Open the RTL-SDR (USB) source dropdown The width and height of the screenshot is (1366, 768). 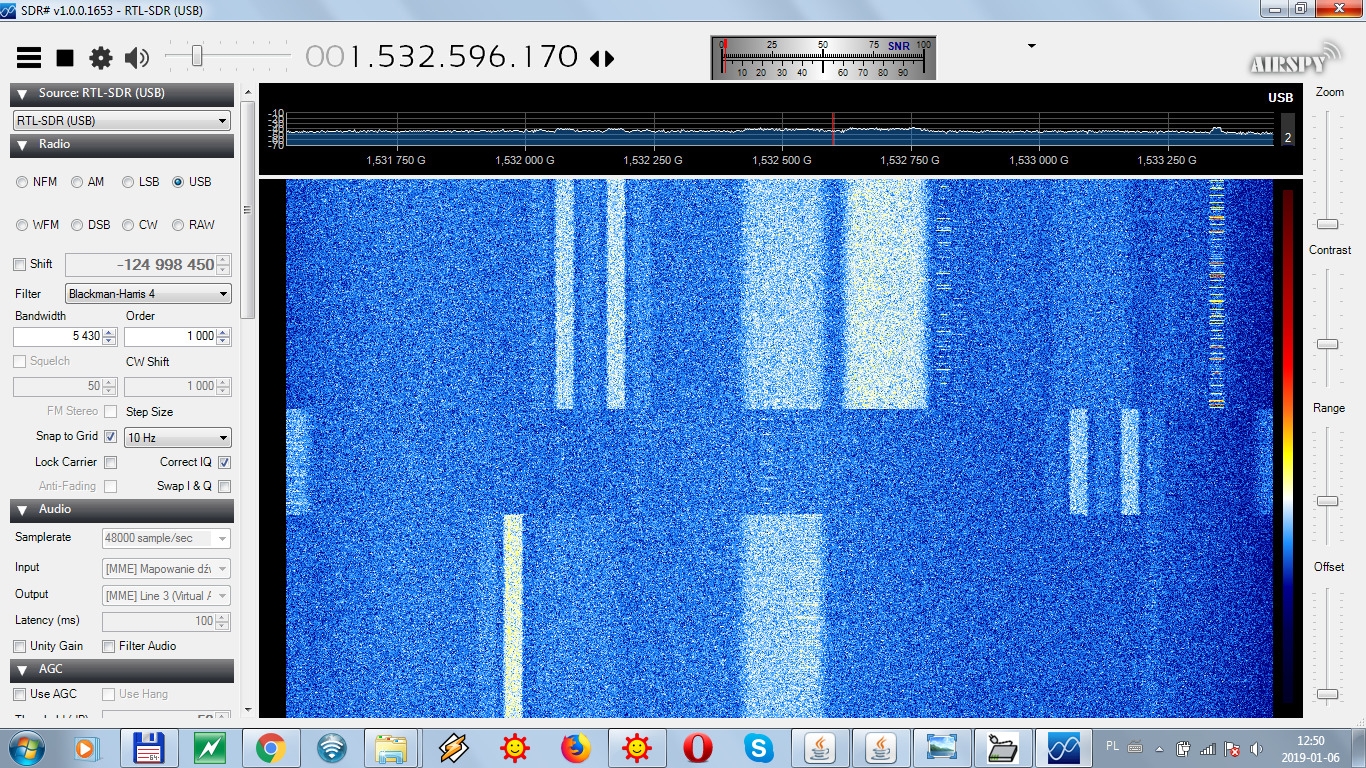click(x=122, y=121)
